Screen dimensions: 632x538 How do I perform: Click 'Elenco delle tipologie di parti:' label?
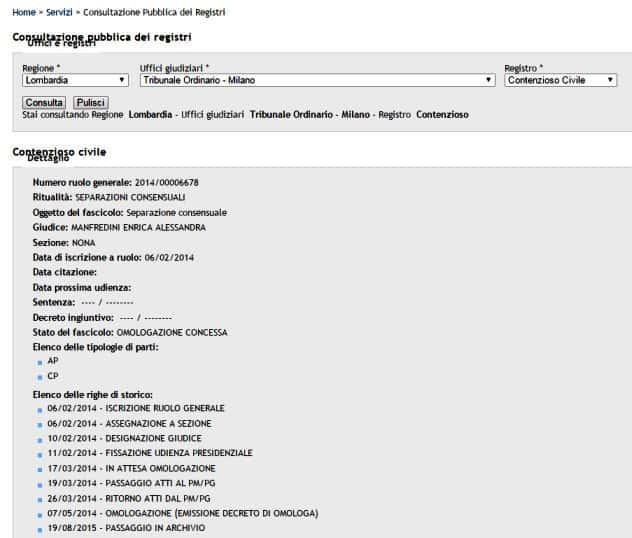pyautogui.click(x=96, y=347)
